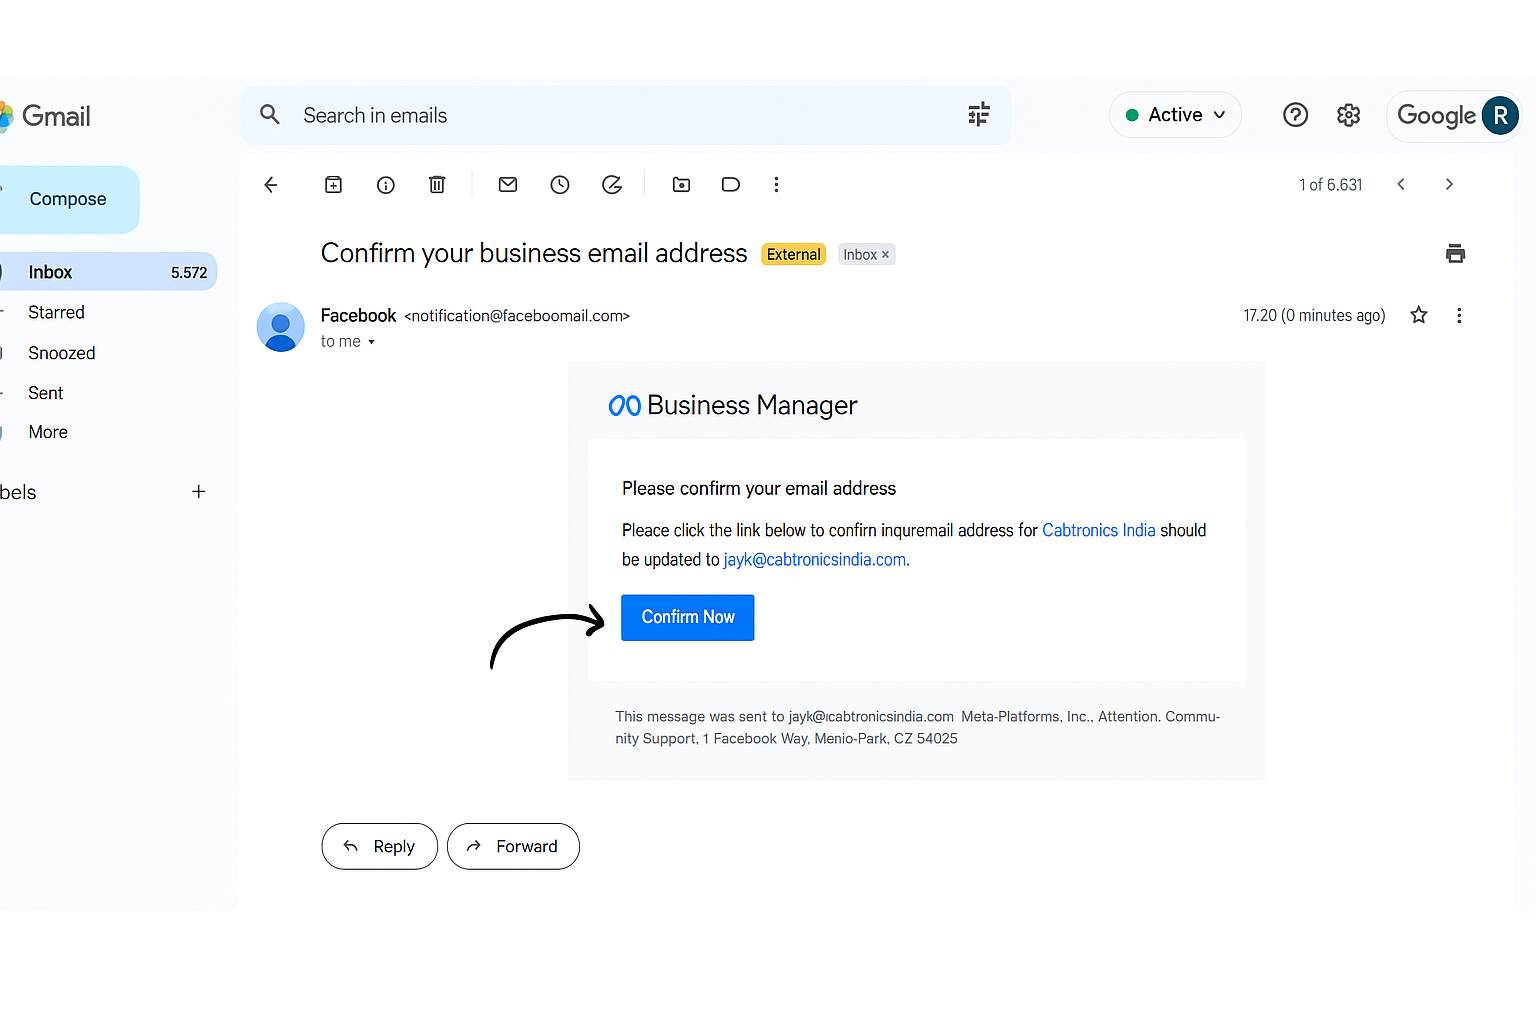The image size is (1536, 1024).
Task: Go back to inbox with back arrow
Action: coord(271,185)
